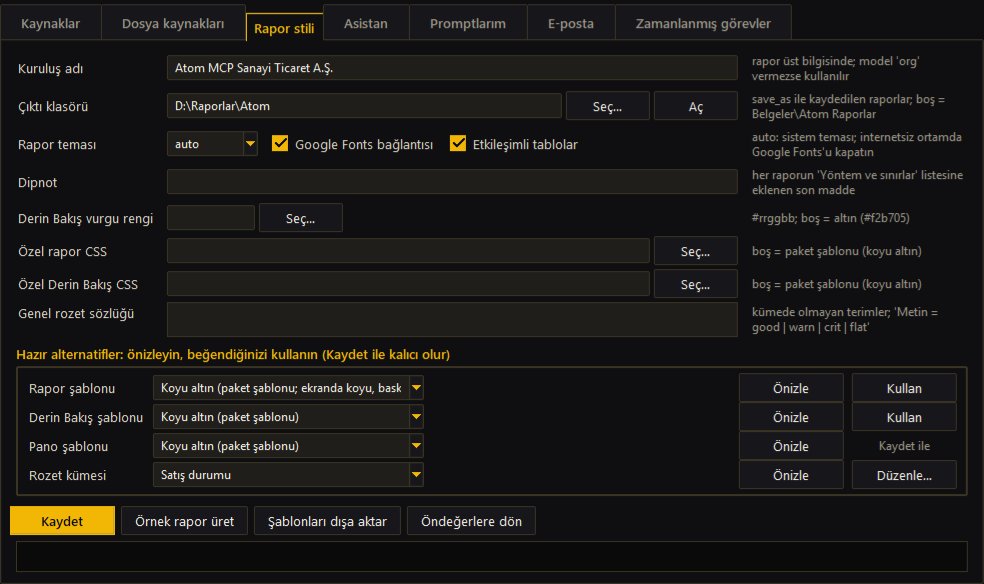
Task: Select the E-posta tab
Action: pos(570,24)
